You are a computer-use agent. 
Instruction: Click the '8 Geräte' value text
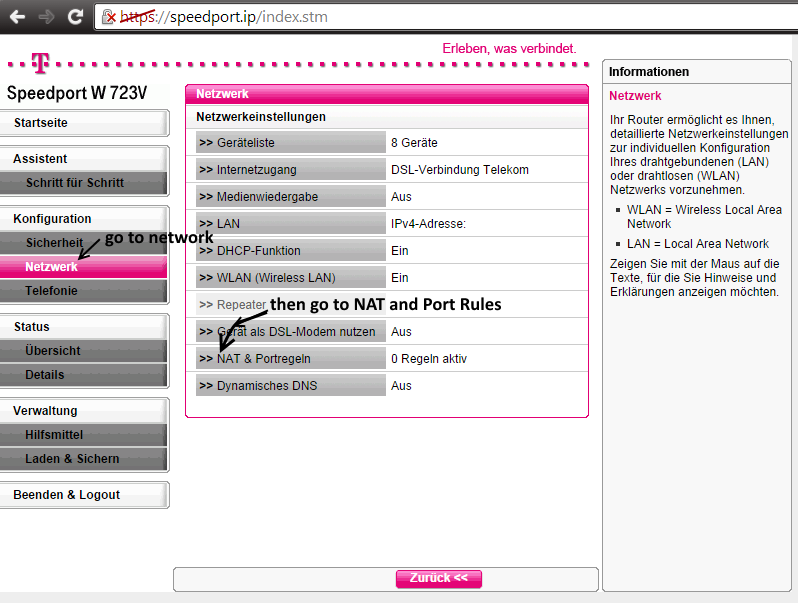[x=414, y=142]
